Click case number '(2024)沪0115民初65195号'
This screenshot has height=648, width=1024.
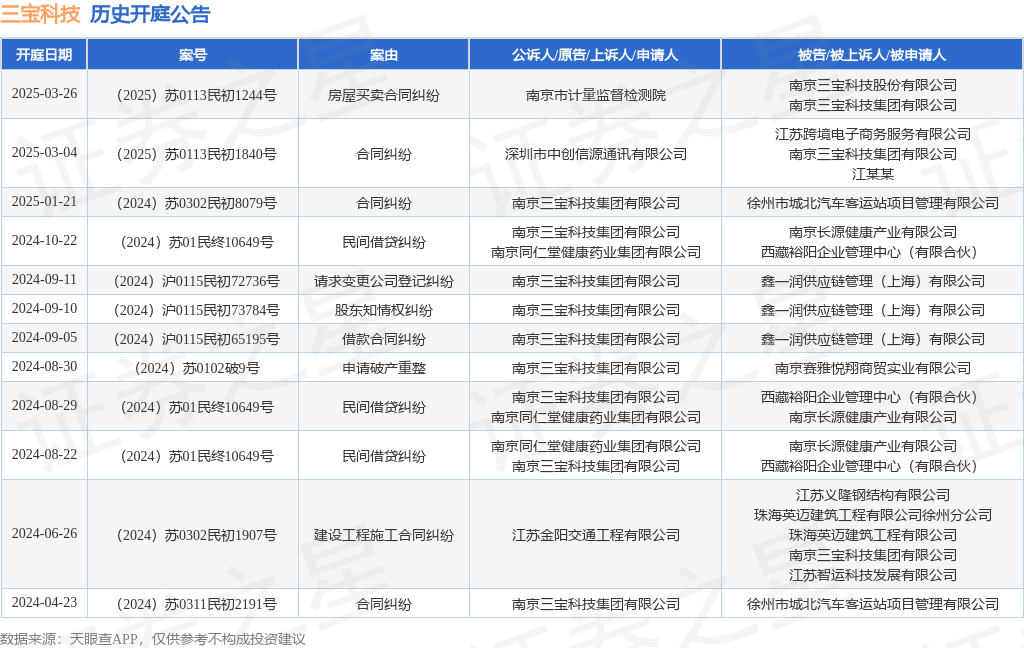point(196,340)
